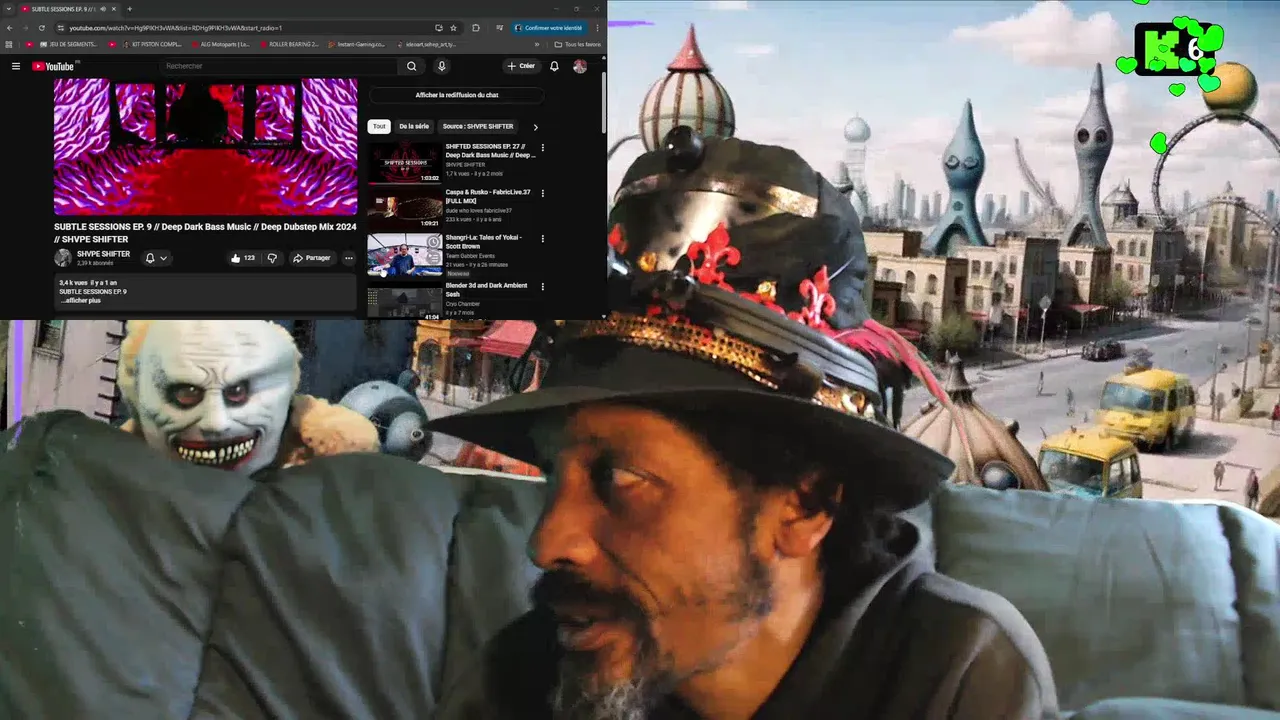Open the browser three-dot menu

[x=597, y=28]
